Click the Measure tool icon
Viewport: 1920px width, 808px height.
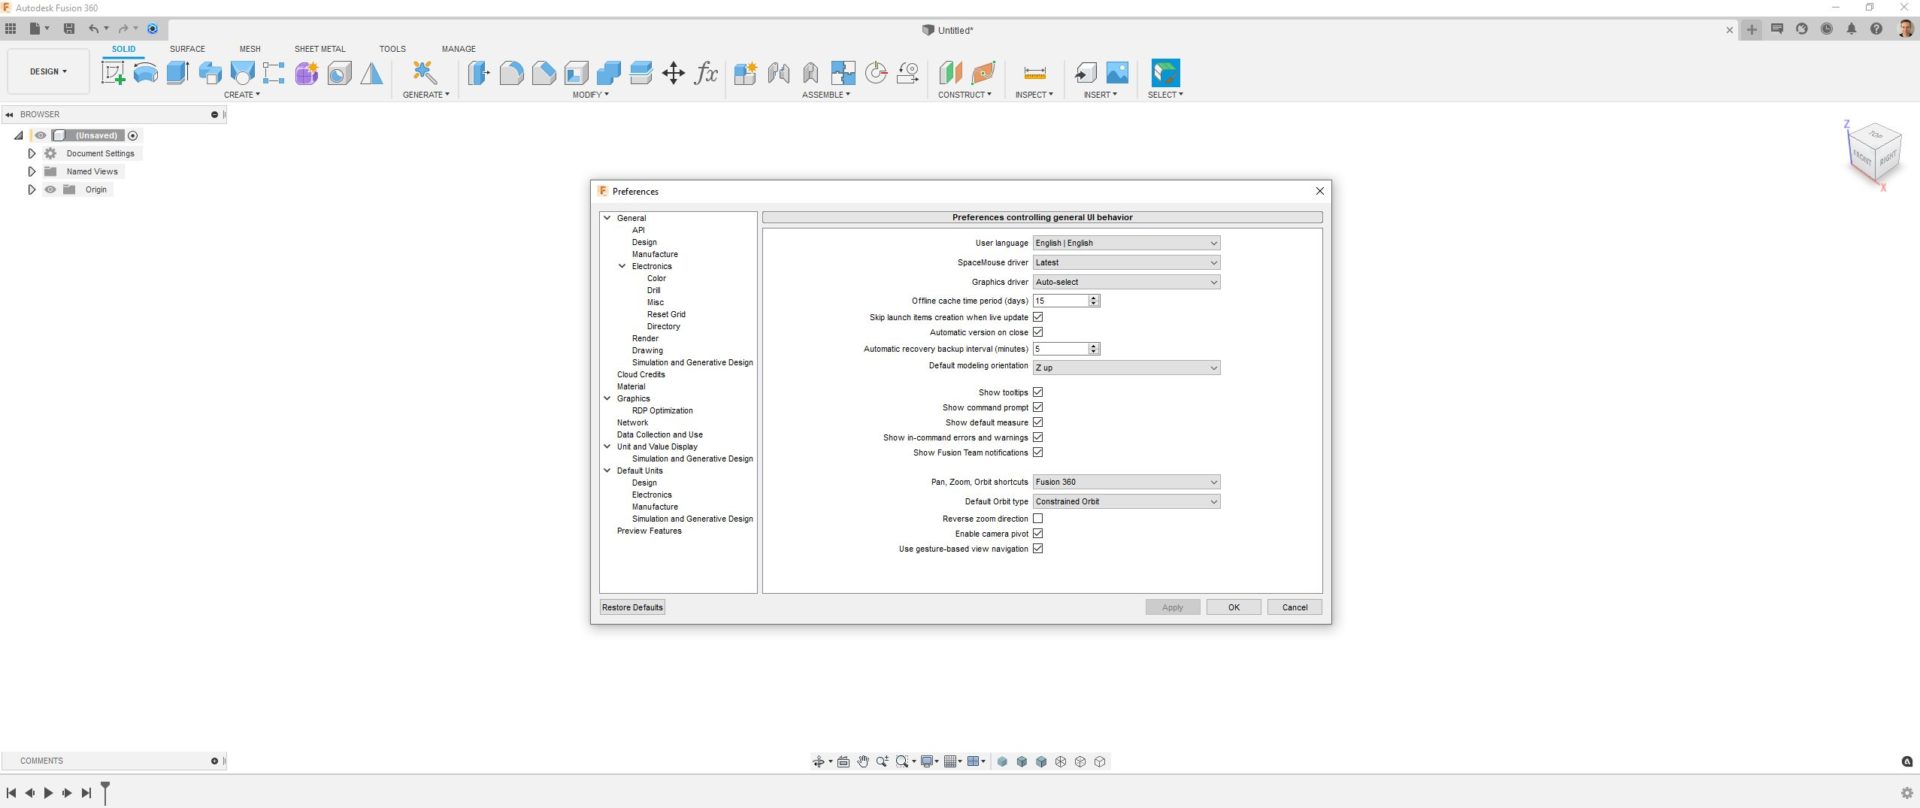coord(1034,73)
